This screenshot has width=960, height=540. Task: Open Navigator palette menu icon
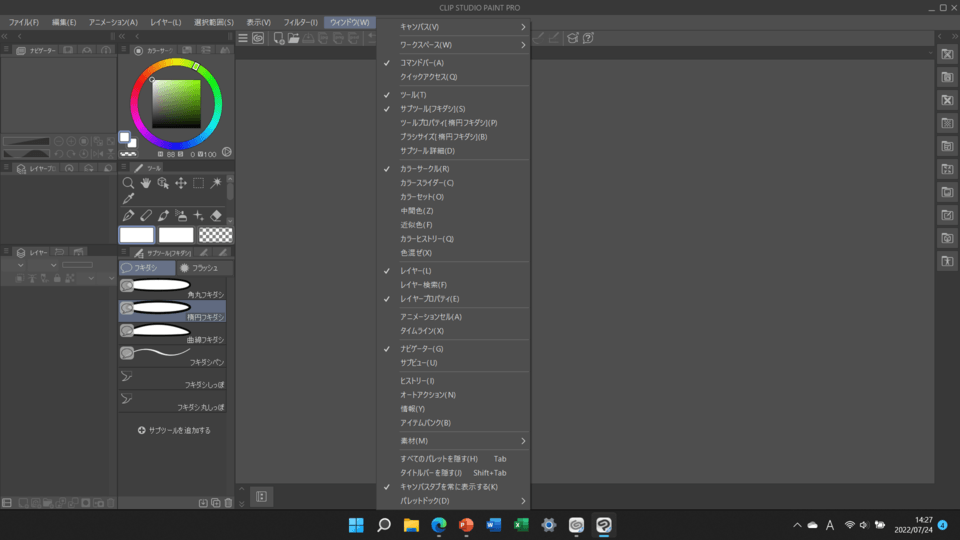pyautogui.click(x=6, y=50)
